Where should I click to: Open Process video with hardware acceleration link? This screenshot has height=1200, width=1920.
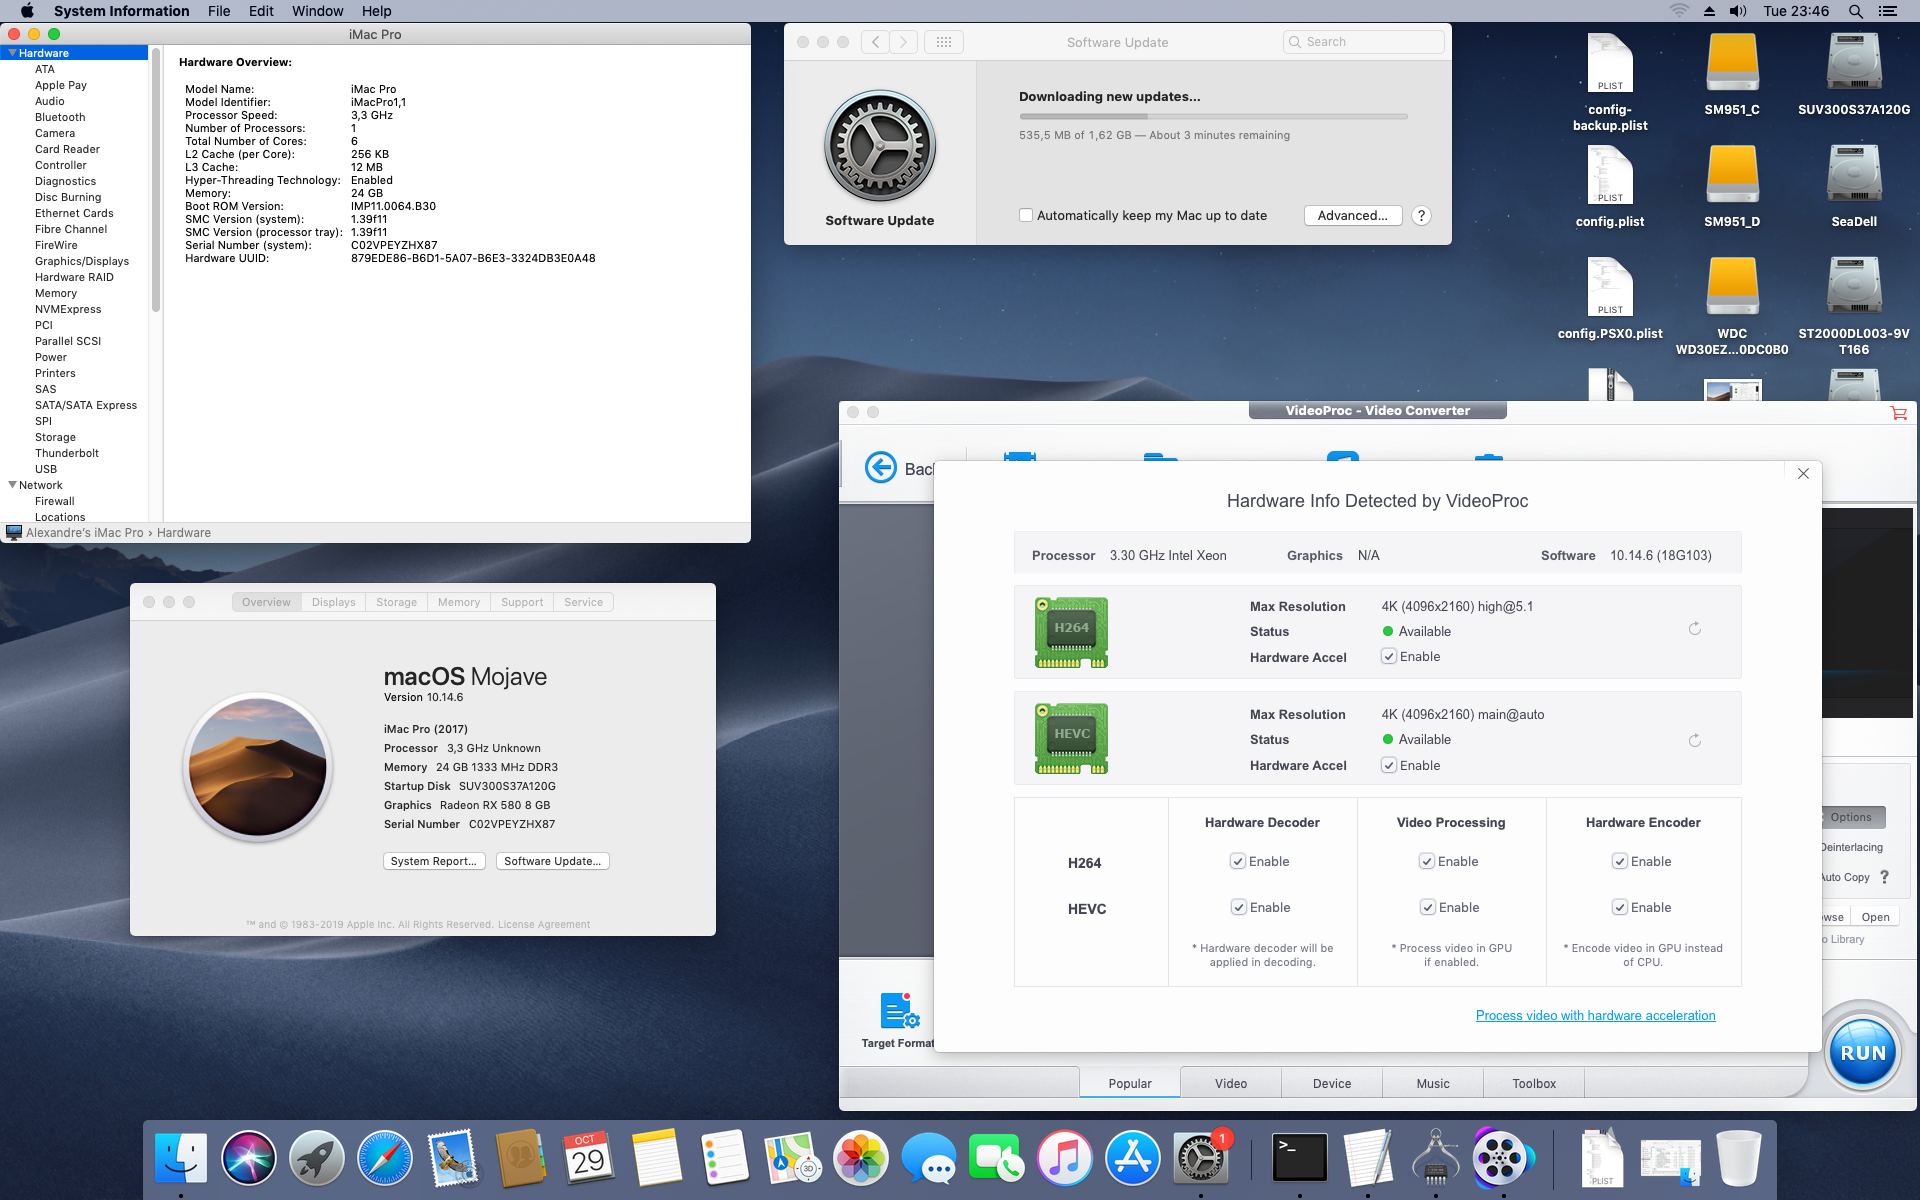coord(1595,1016)
